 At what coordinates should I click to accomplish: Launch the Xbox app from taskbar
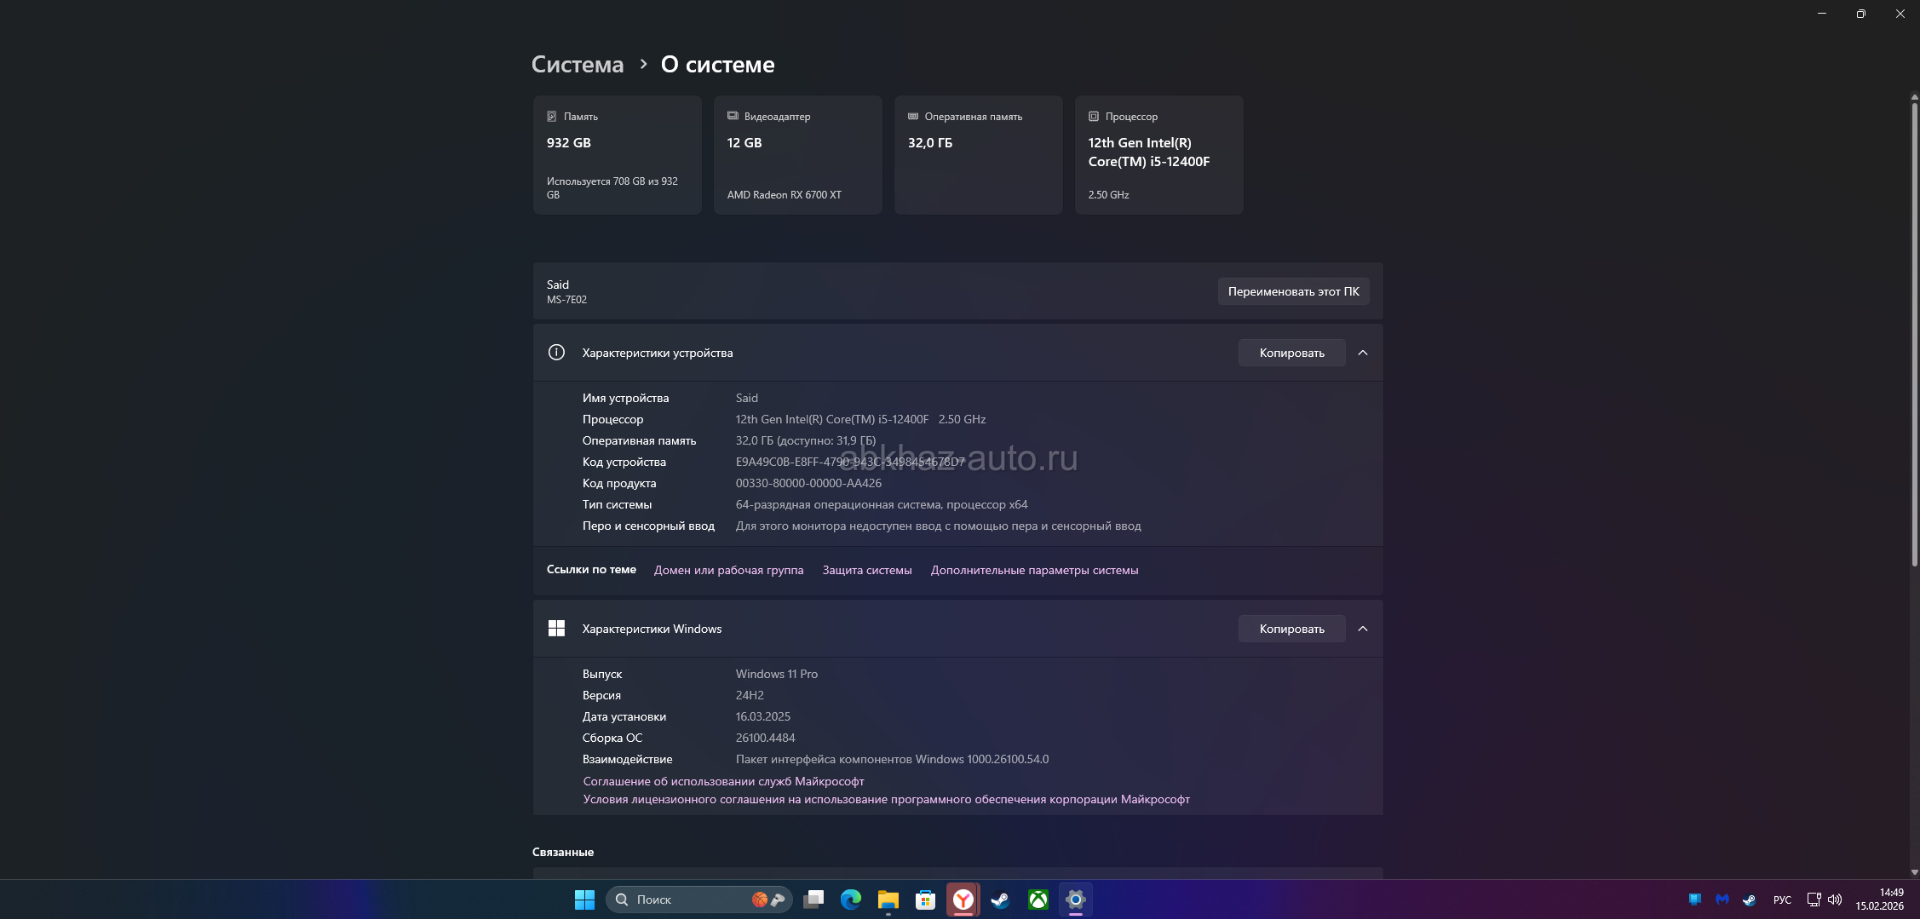coord(1038,900)
